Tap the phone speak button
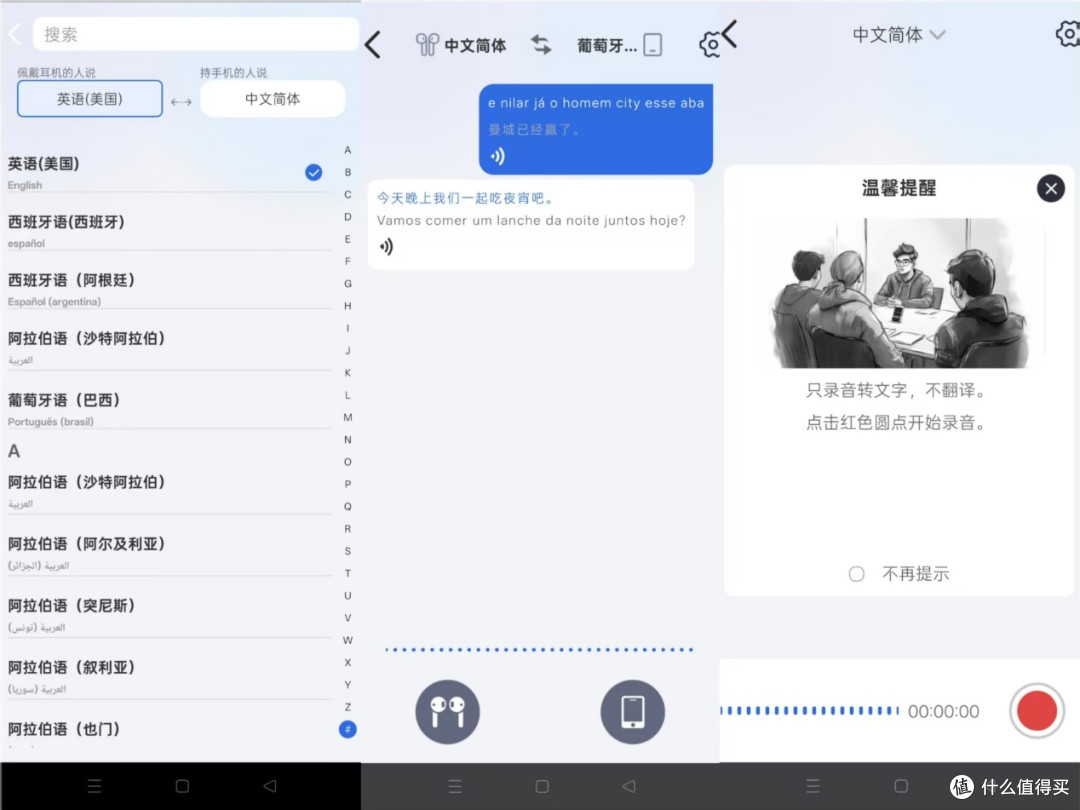This screenshot has width=1080, height=810. (x=632, y=712)
